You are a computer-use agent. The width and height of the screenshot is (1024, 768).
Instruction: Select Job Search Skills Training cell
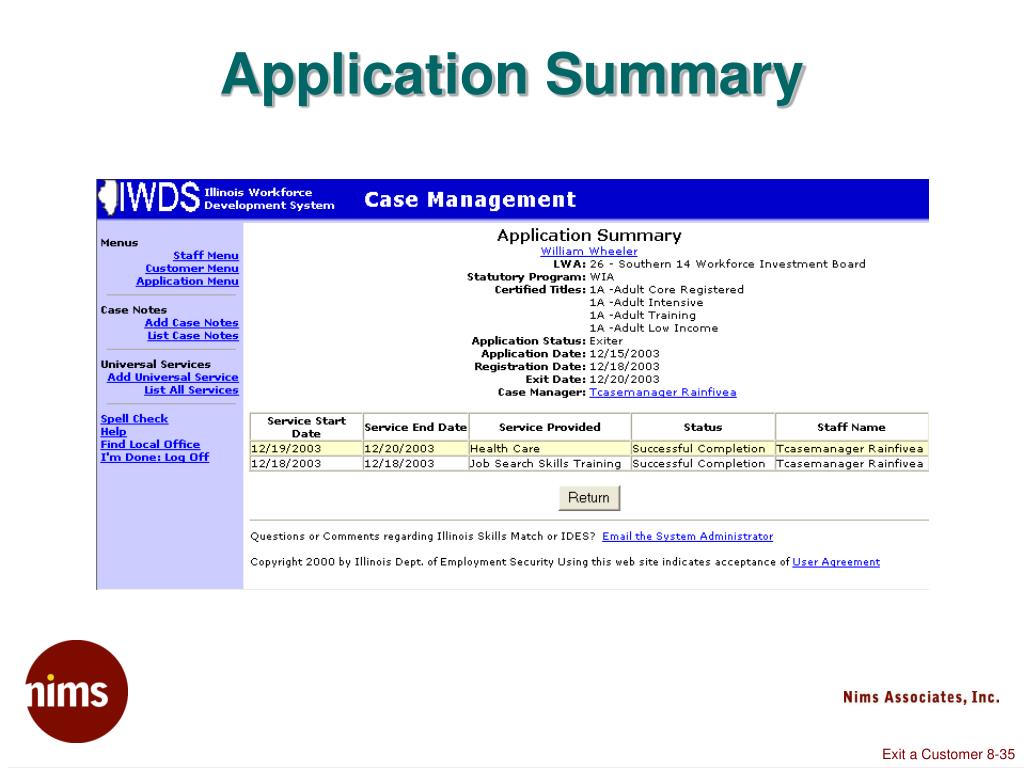(550, 464)
